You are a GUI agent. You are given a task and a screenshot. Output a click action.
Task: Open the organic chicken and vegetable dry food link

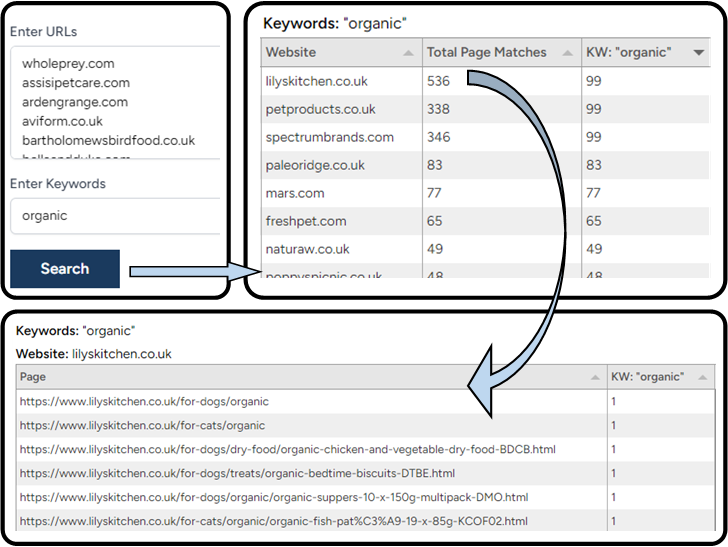tap(287, 450)
